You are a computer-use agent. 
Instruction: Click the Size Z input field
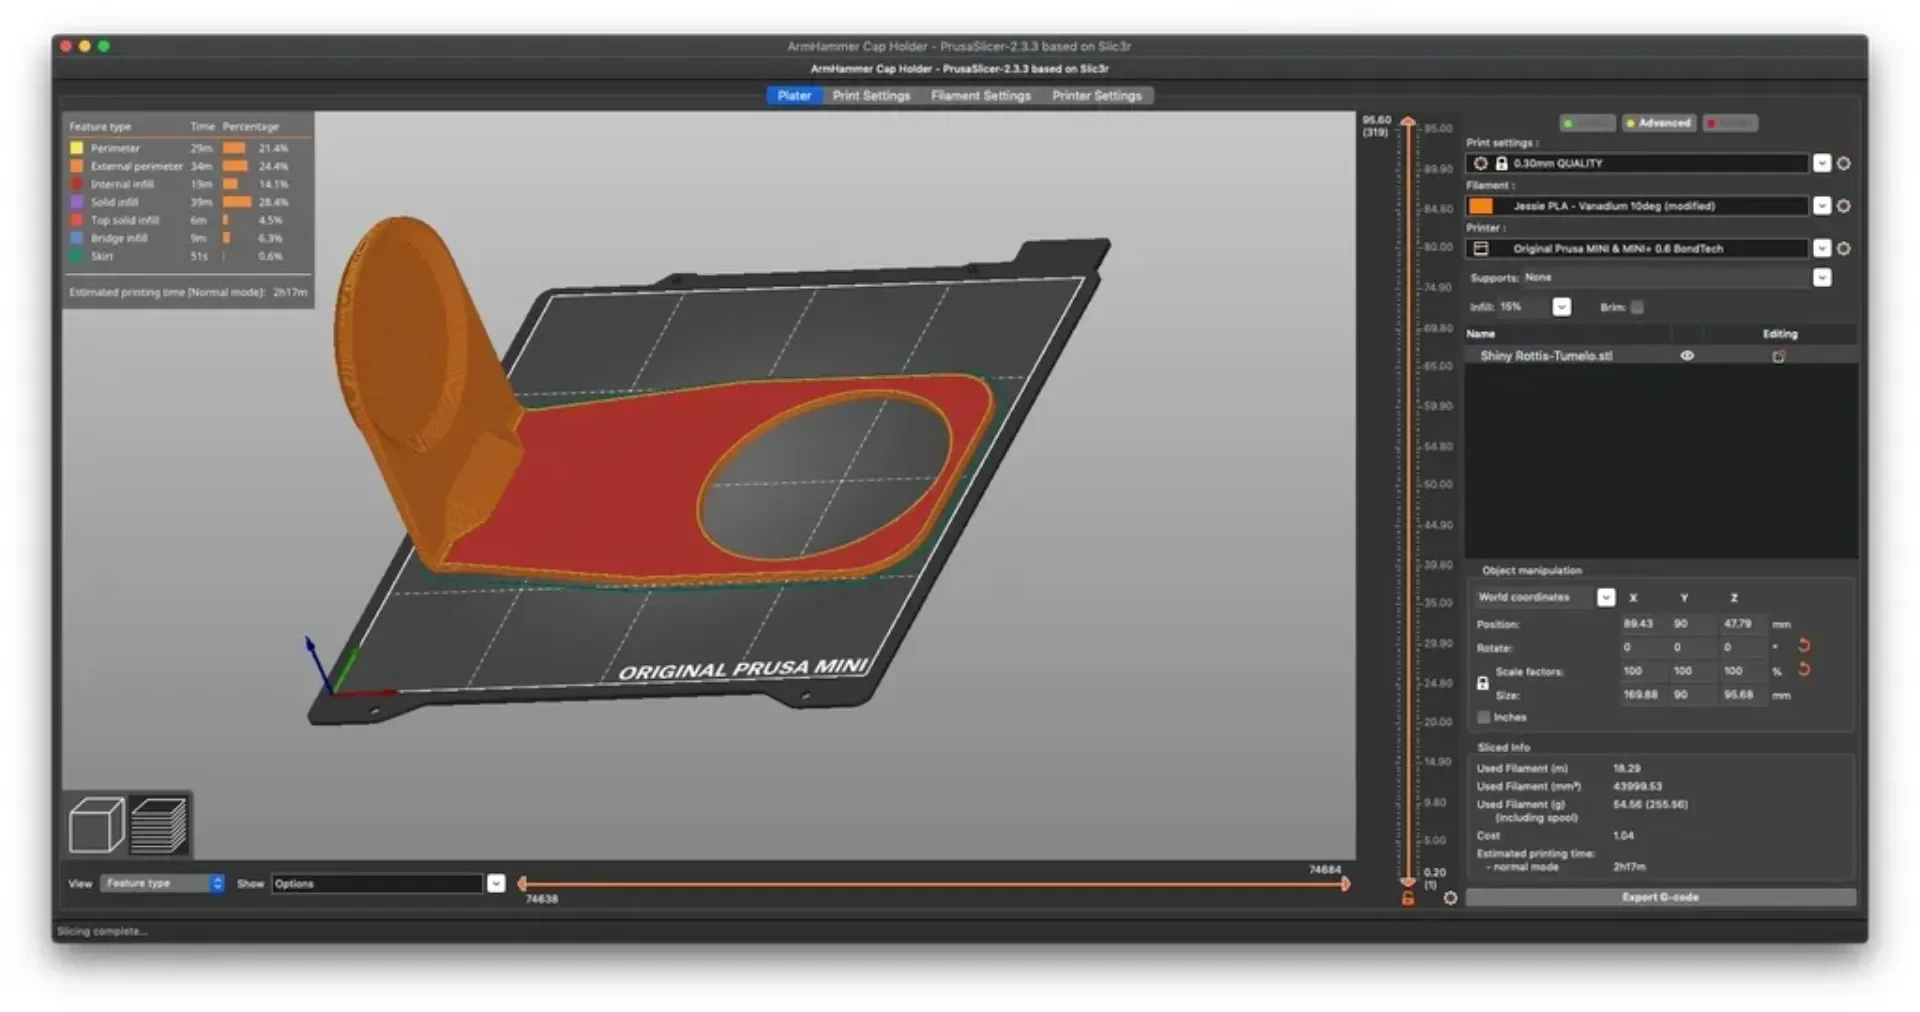(x=1744, y=695)
